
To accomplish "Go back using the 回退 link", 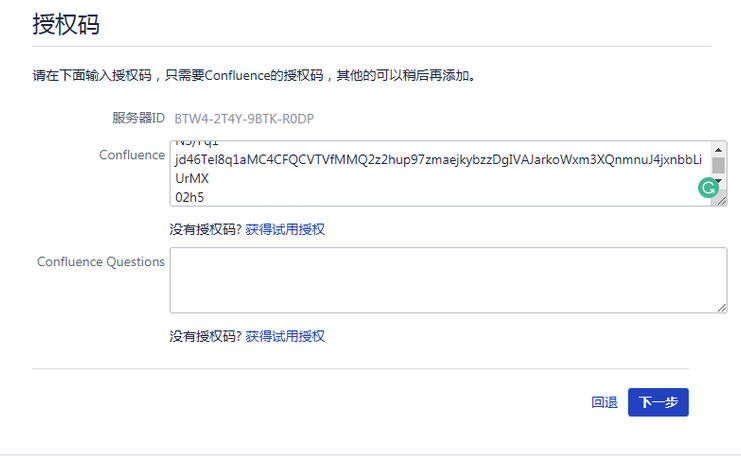I will pos(604,402).
